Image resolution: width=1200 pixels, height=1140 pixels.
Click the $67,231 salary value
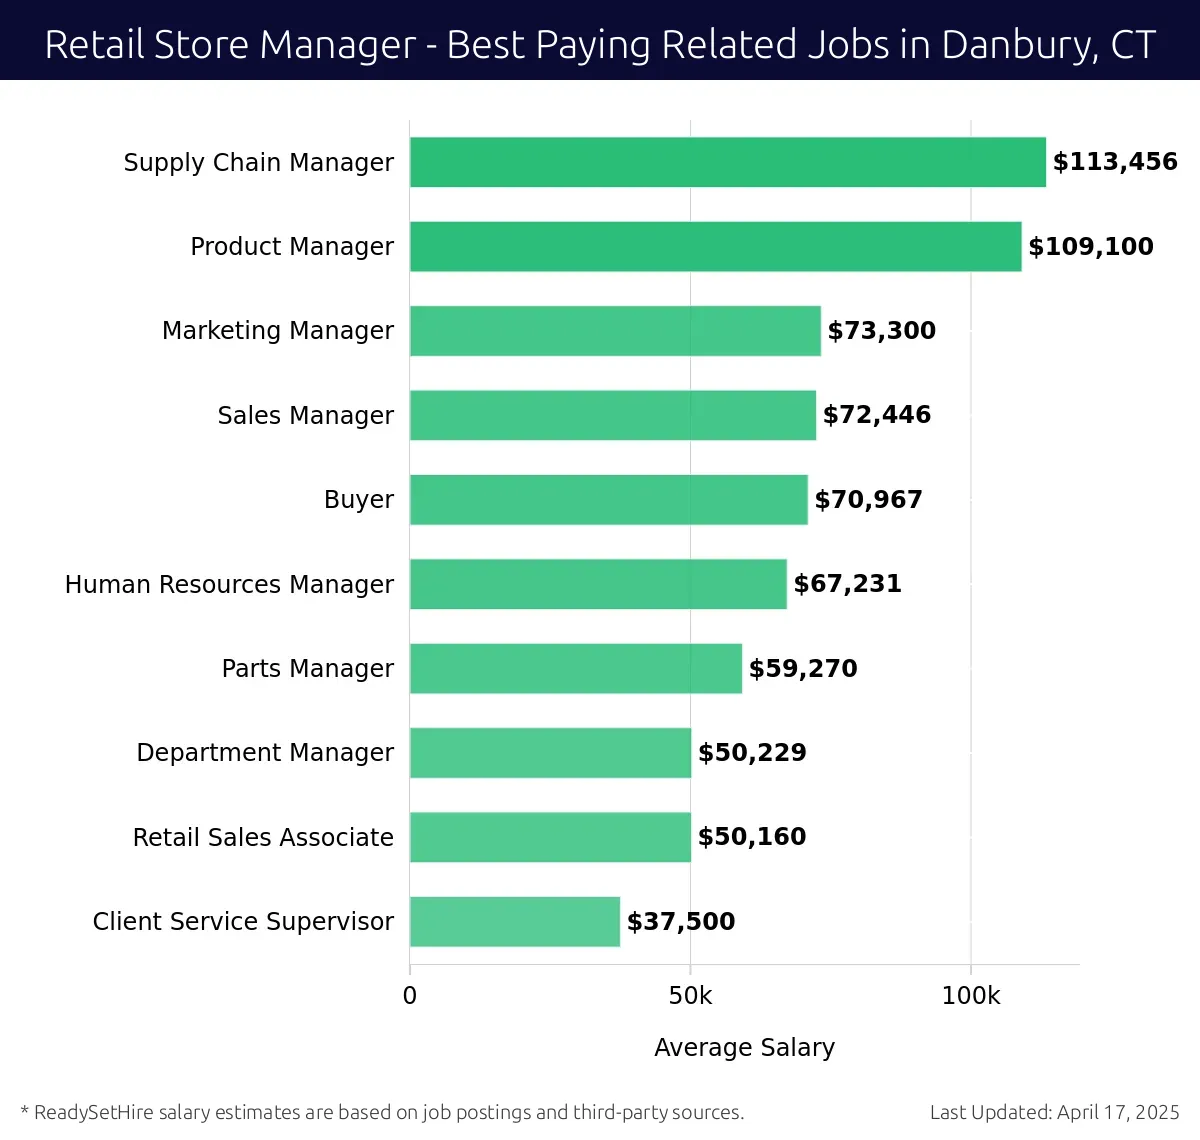point(848,584)
